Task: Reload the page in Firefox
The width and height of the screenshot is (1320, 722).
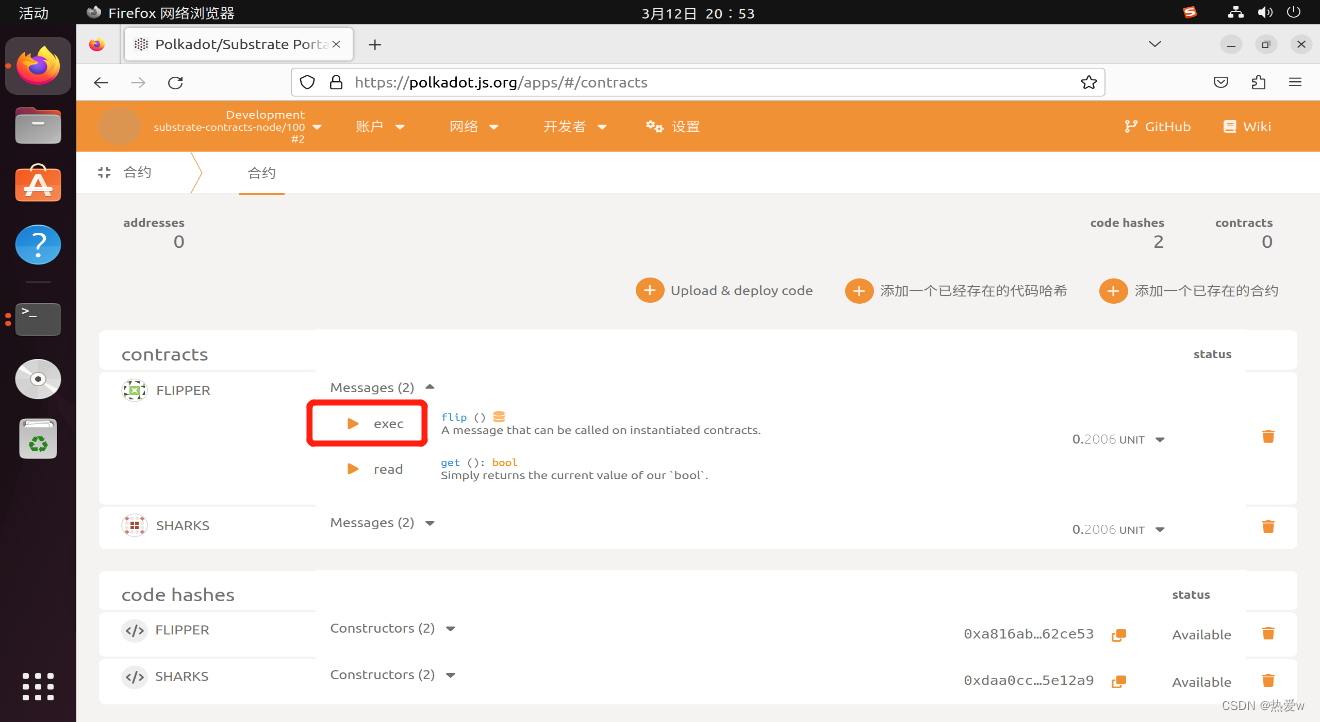Action: 176,83
